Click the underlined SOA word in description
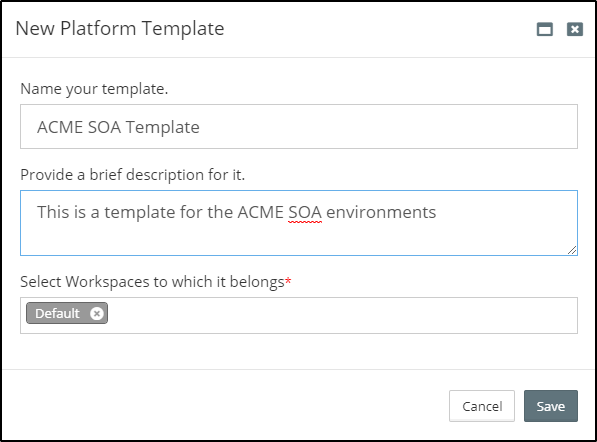 pyautogui.click(x=305, y=212)
